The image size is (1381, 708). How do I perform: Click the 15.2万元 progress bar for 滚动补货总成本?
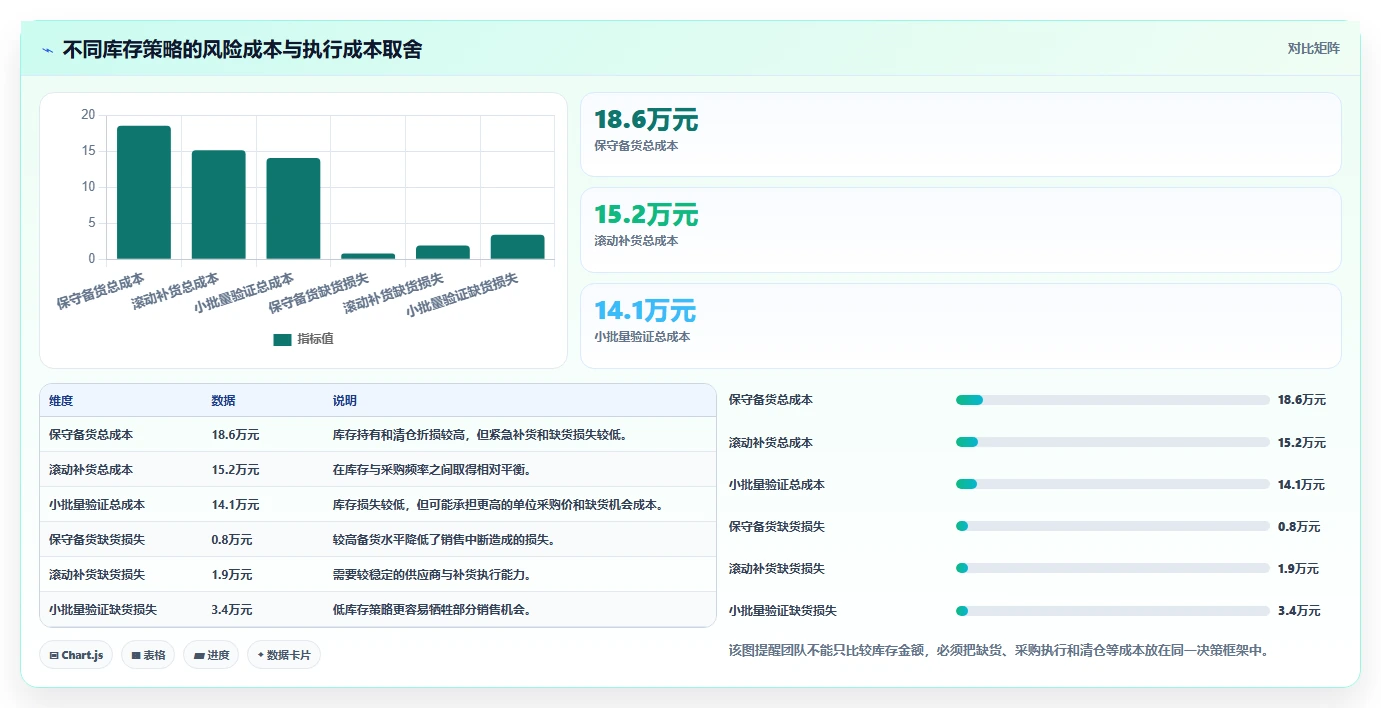pos(1112,442)
